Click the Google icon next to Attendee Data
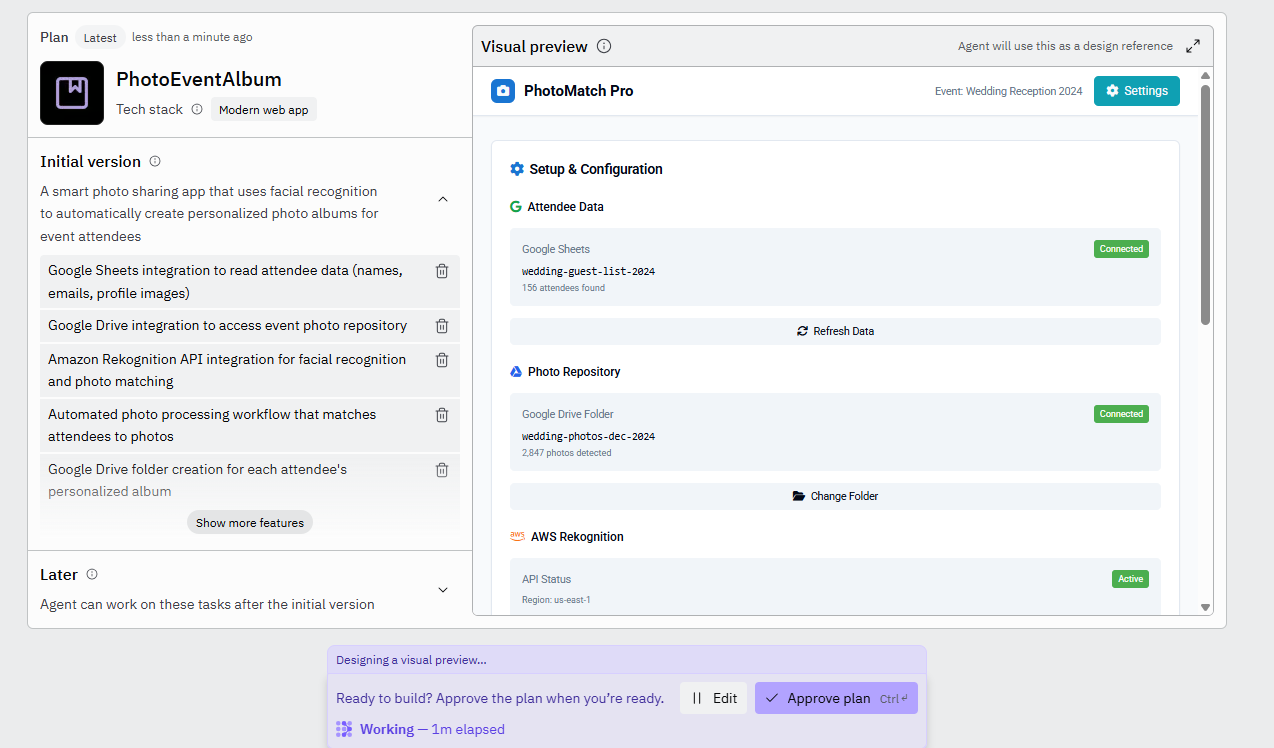This screenshot has width=1274, height=748. coord(516,207)
